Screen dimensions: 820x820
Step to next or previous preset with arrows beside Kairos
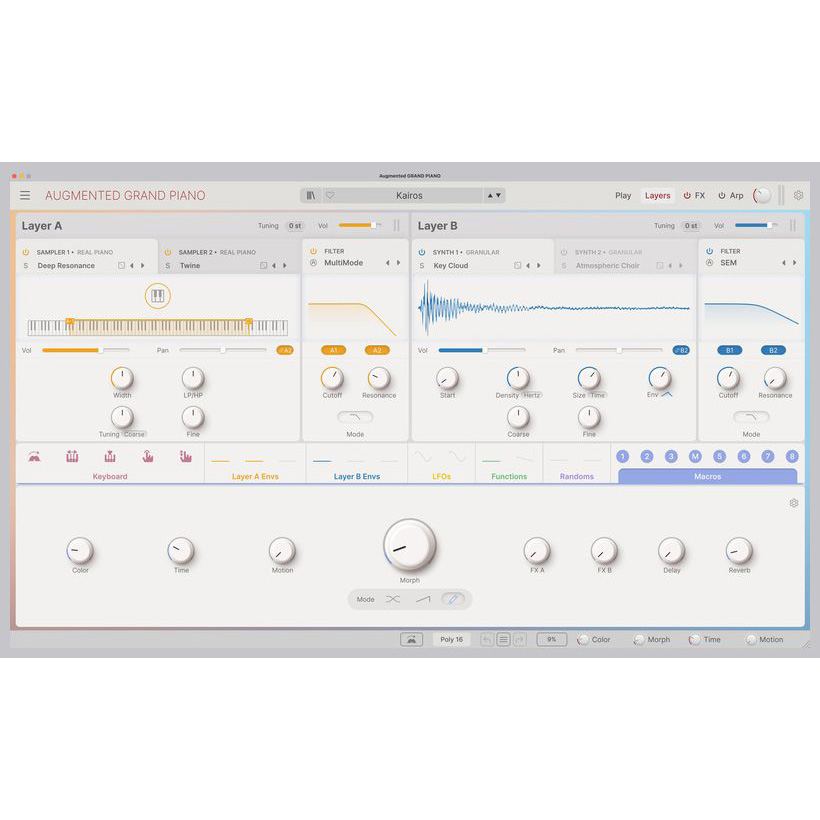point(494,195)
